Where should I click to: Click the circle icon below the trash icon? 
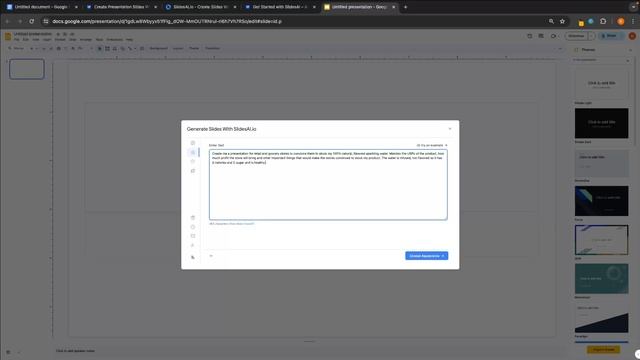pos(193,227)
